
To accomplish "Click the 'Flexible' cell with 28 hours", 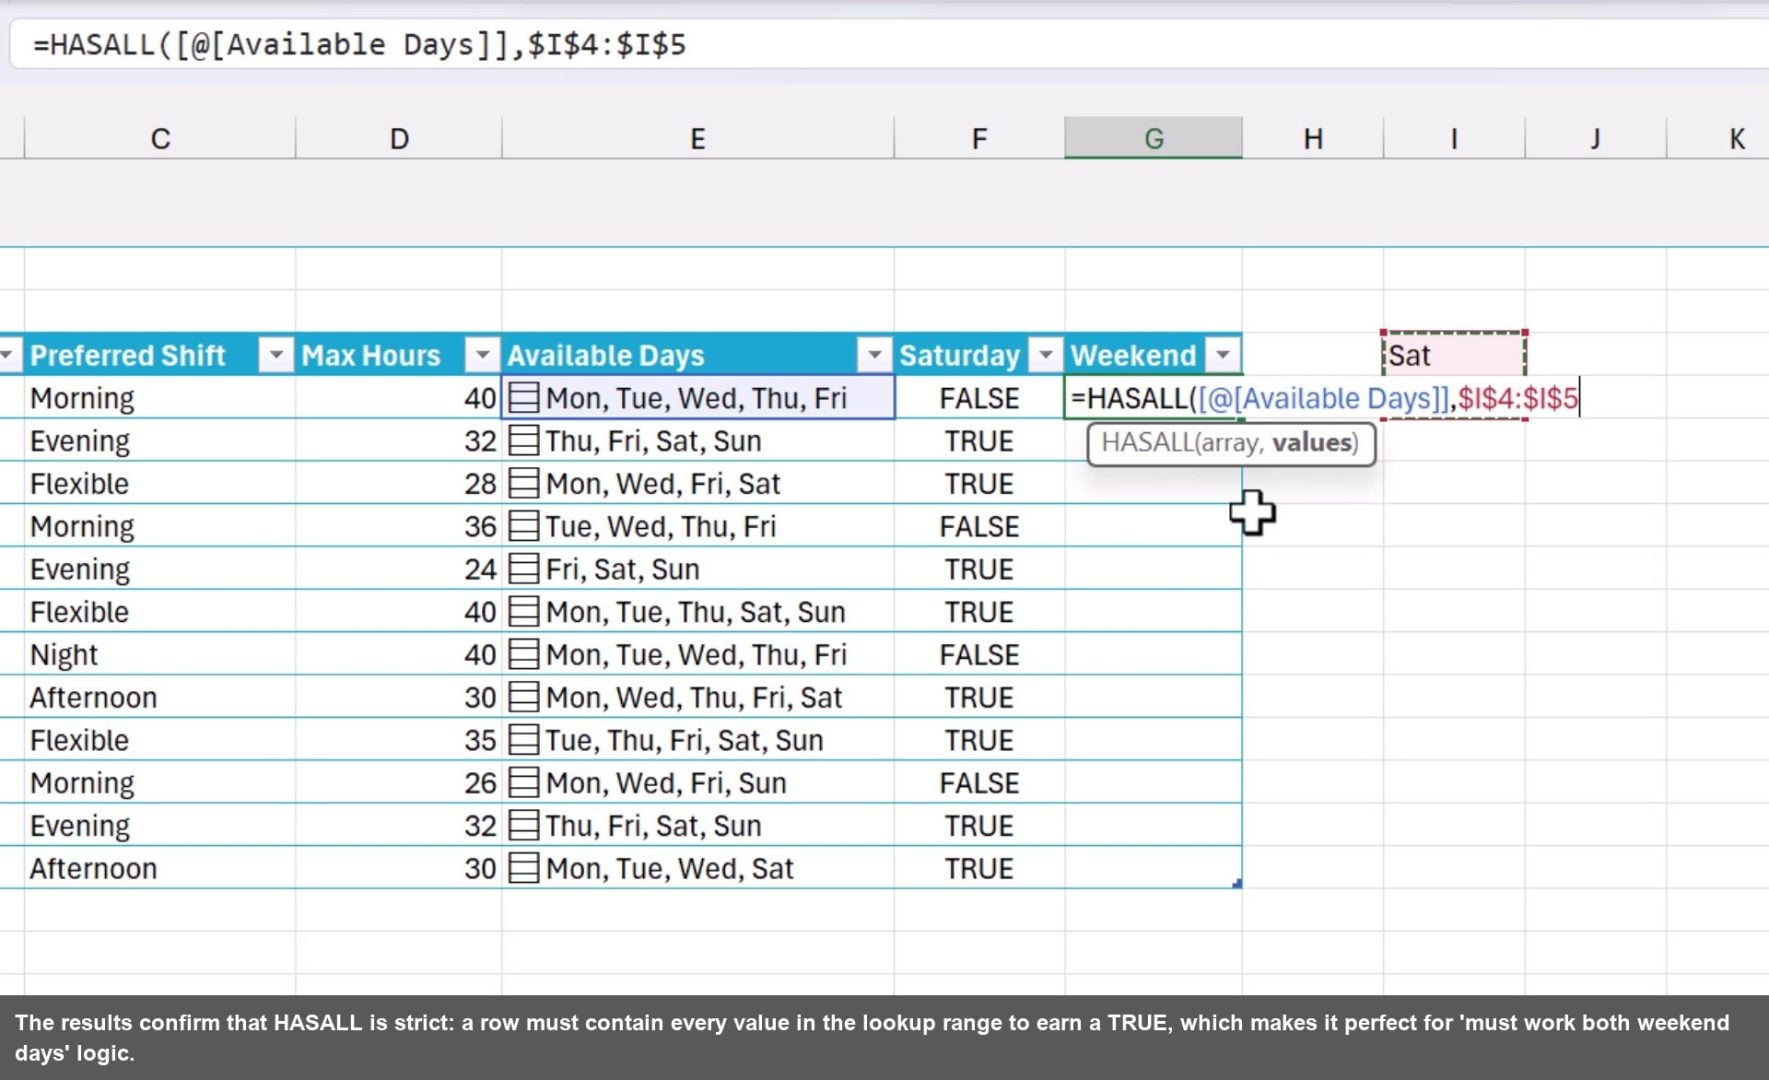I will point(160,484).
